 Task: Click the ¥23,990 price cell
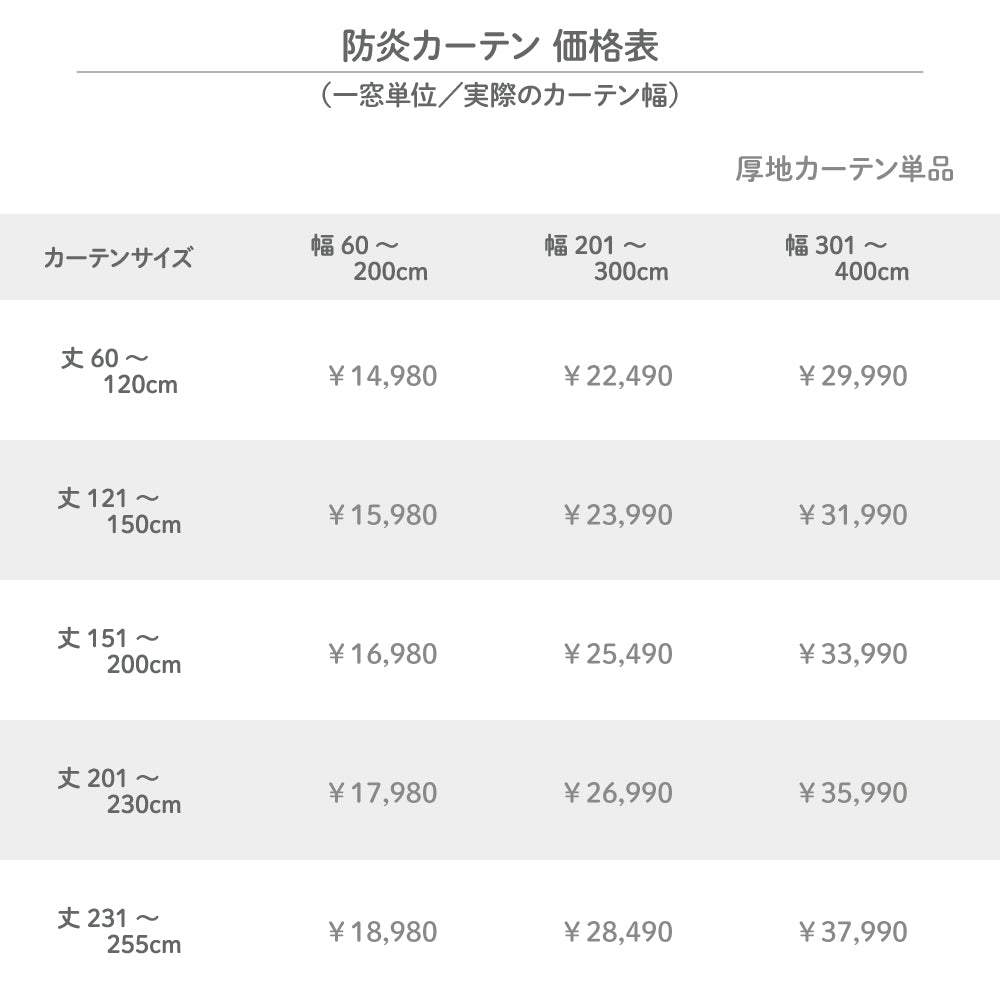pos(617,515)
